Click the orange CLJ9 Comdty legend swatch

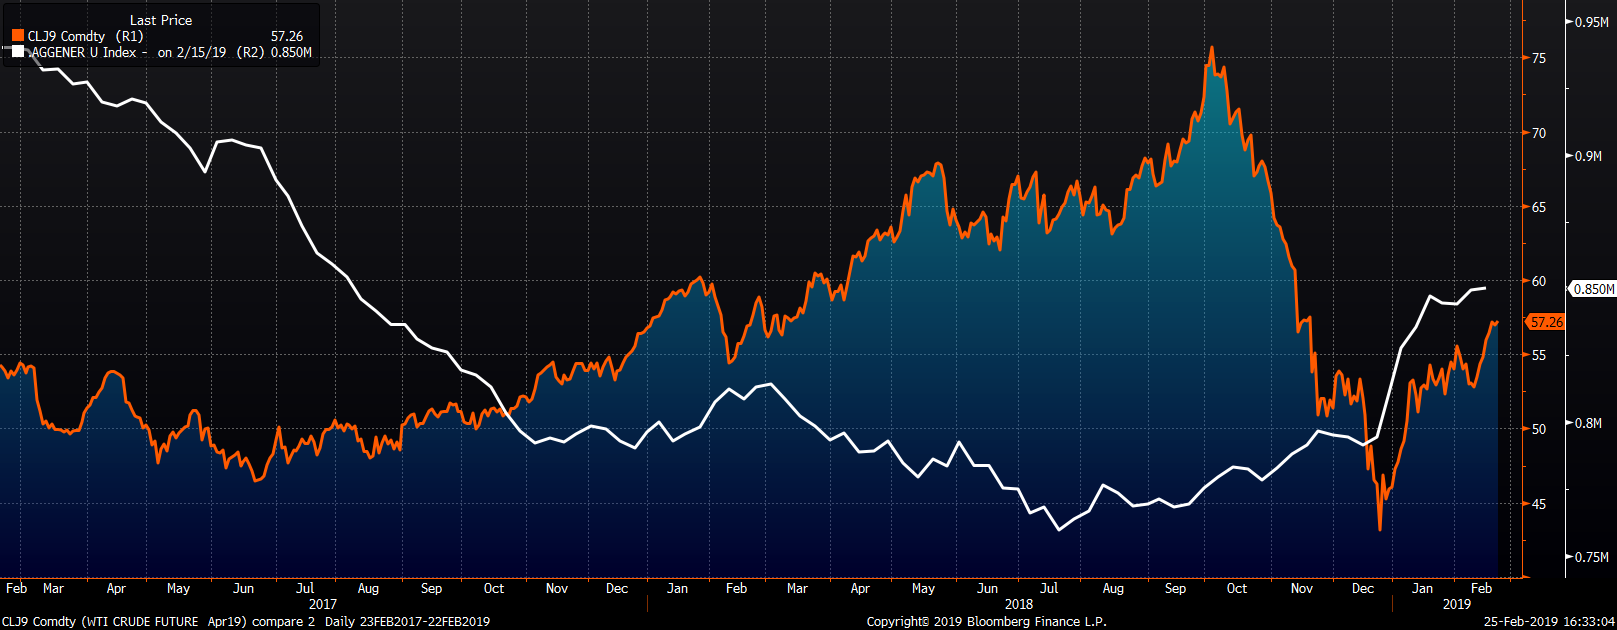click(18, 36)
